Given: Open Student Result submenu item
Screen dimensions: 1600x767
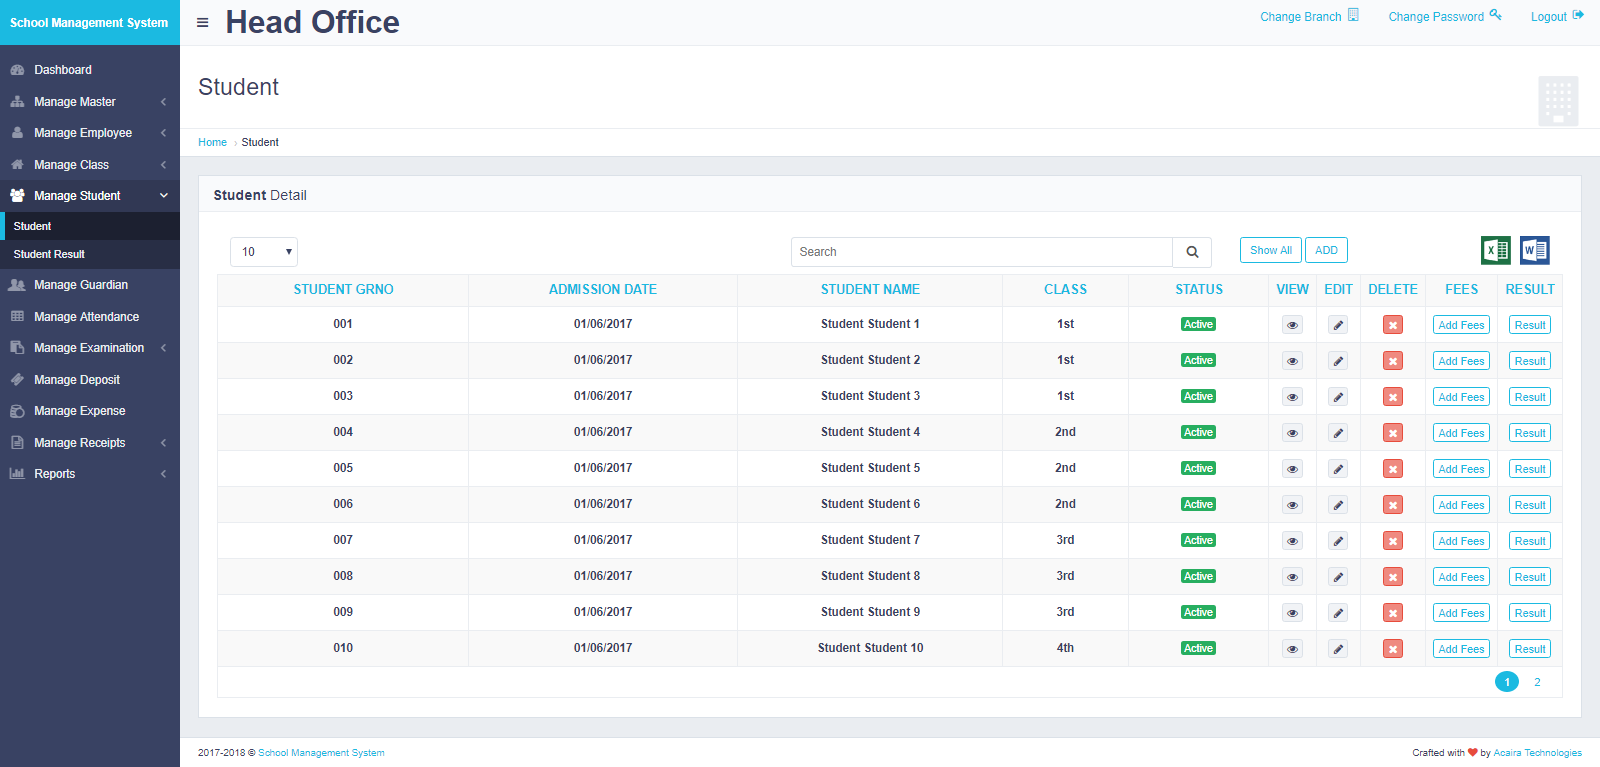Looking at the screenshot, I should coord(49,254).
